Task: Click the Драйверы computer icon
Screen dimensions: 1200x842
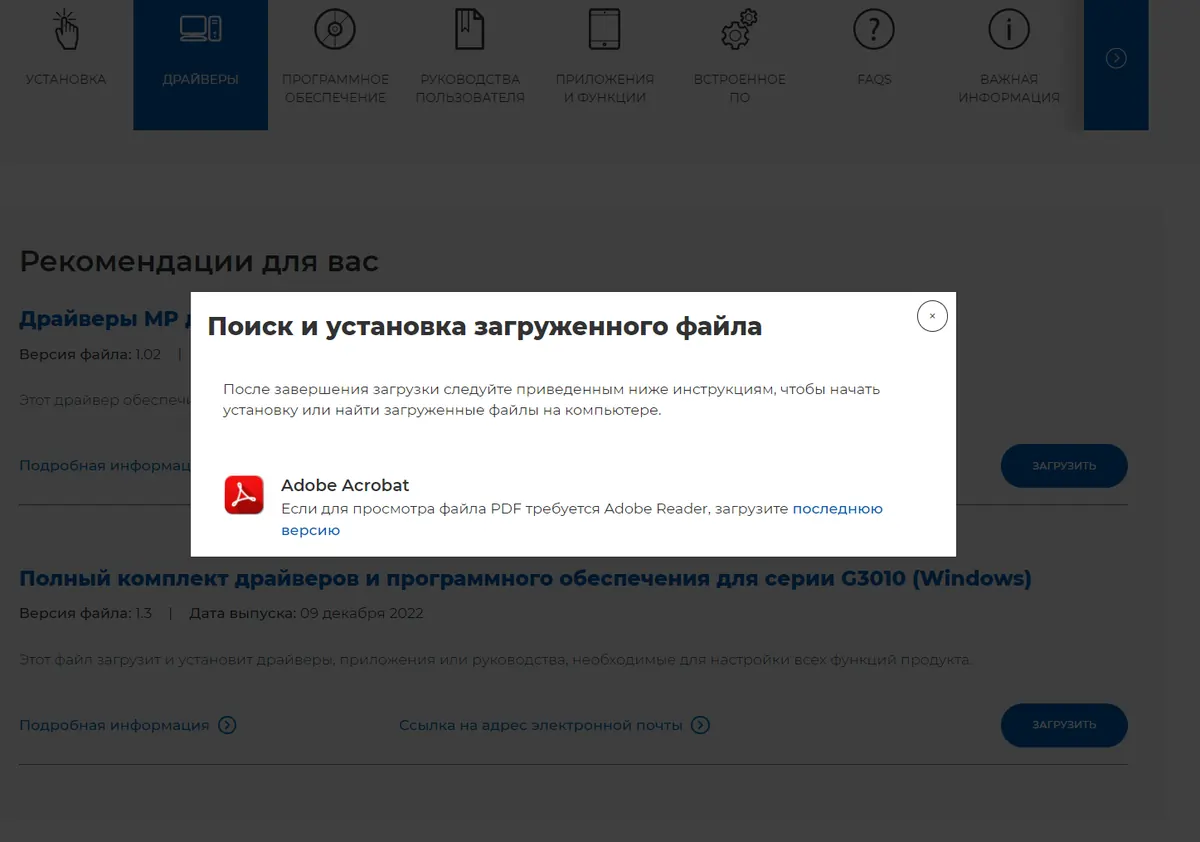Action: [200, 30]
